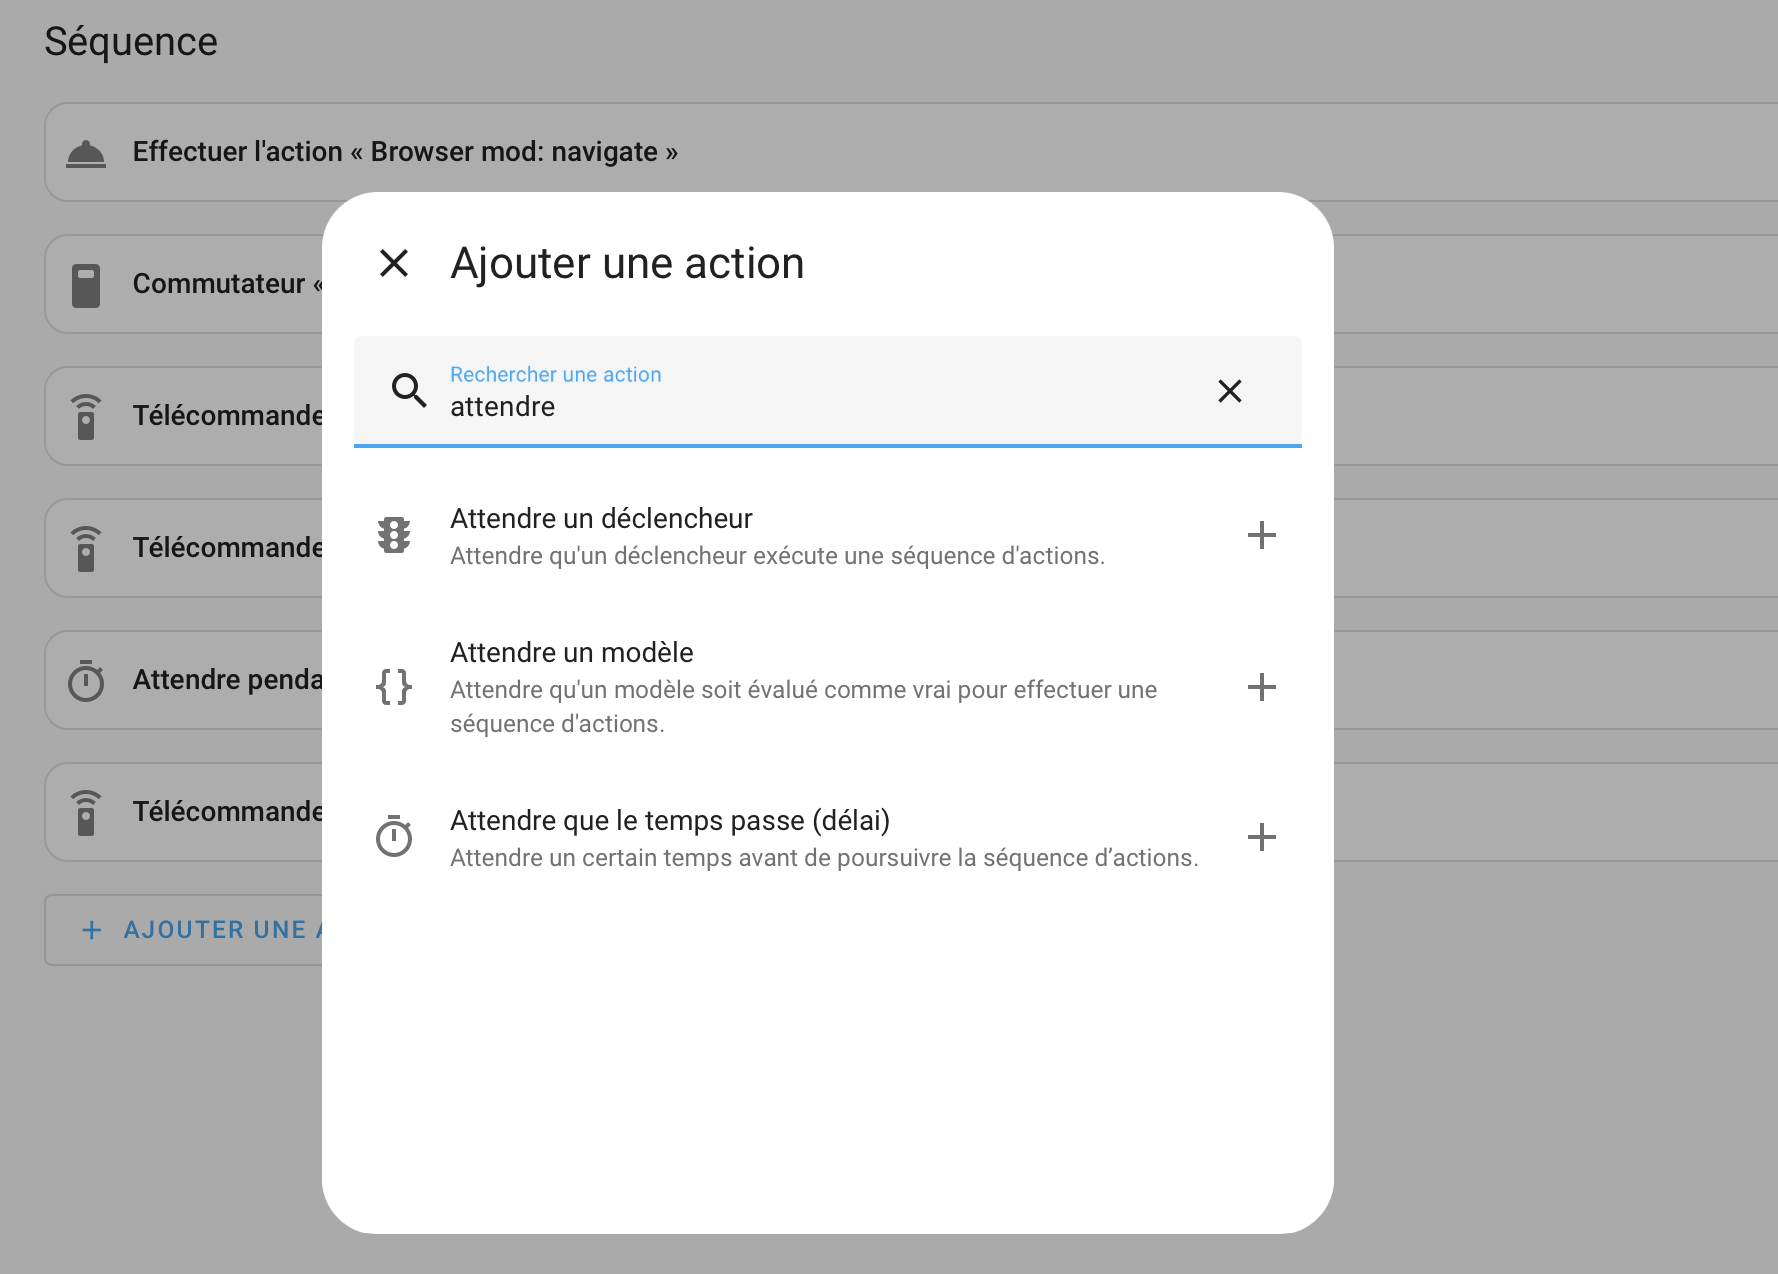The width and height of the screenshot is (1778, 1274).
Task: Click stopwatch icon on 'Attendre penda' row
Action: 86,681
